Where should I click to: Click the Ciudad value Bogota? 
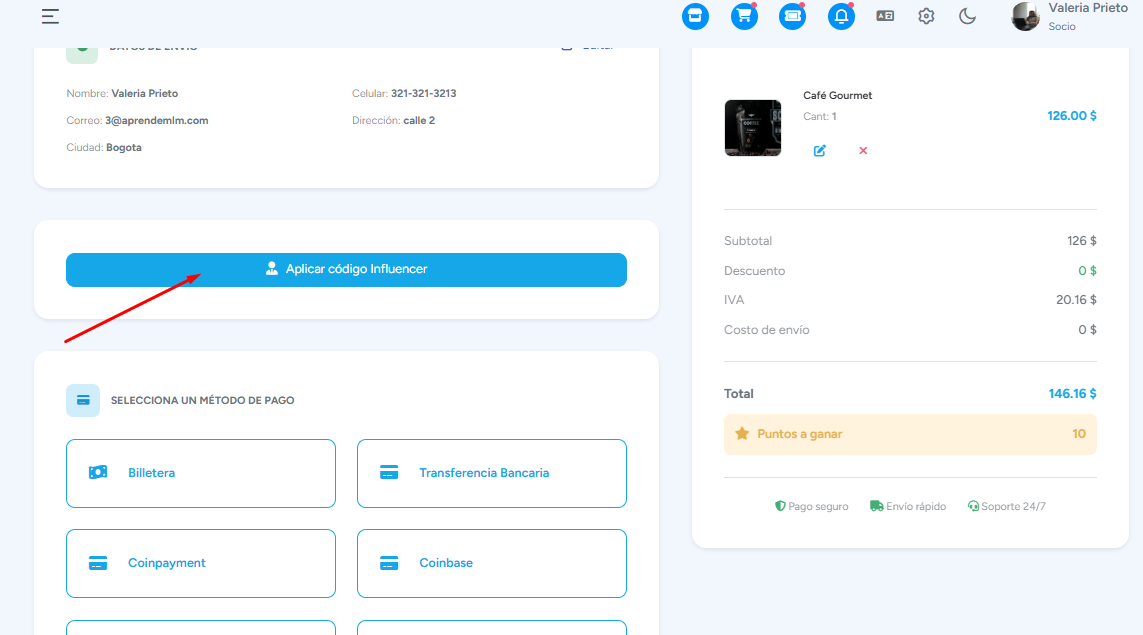point(124,147)
